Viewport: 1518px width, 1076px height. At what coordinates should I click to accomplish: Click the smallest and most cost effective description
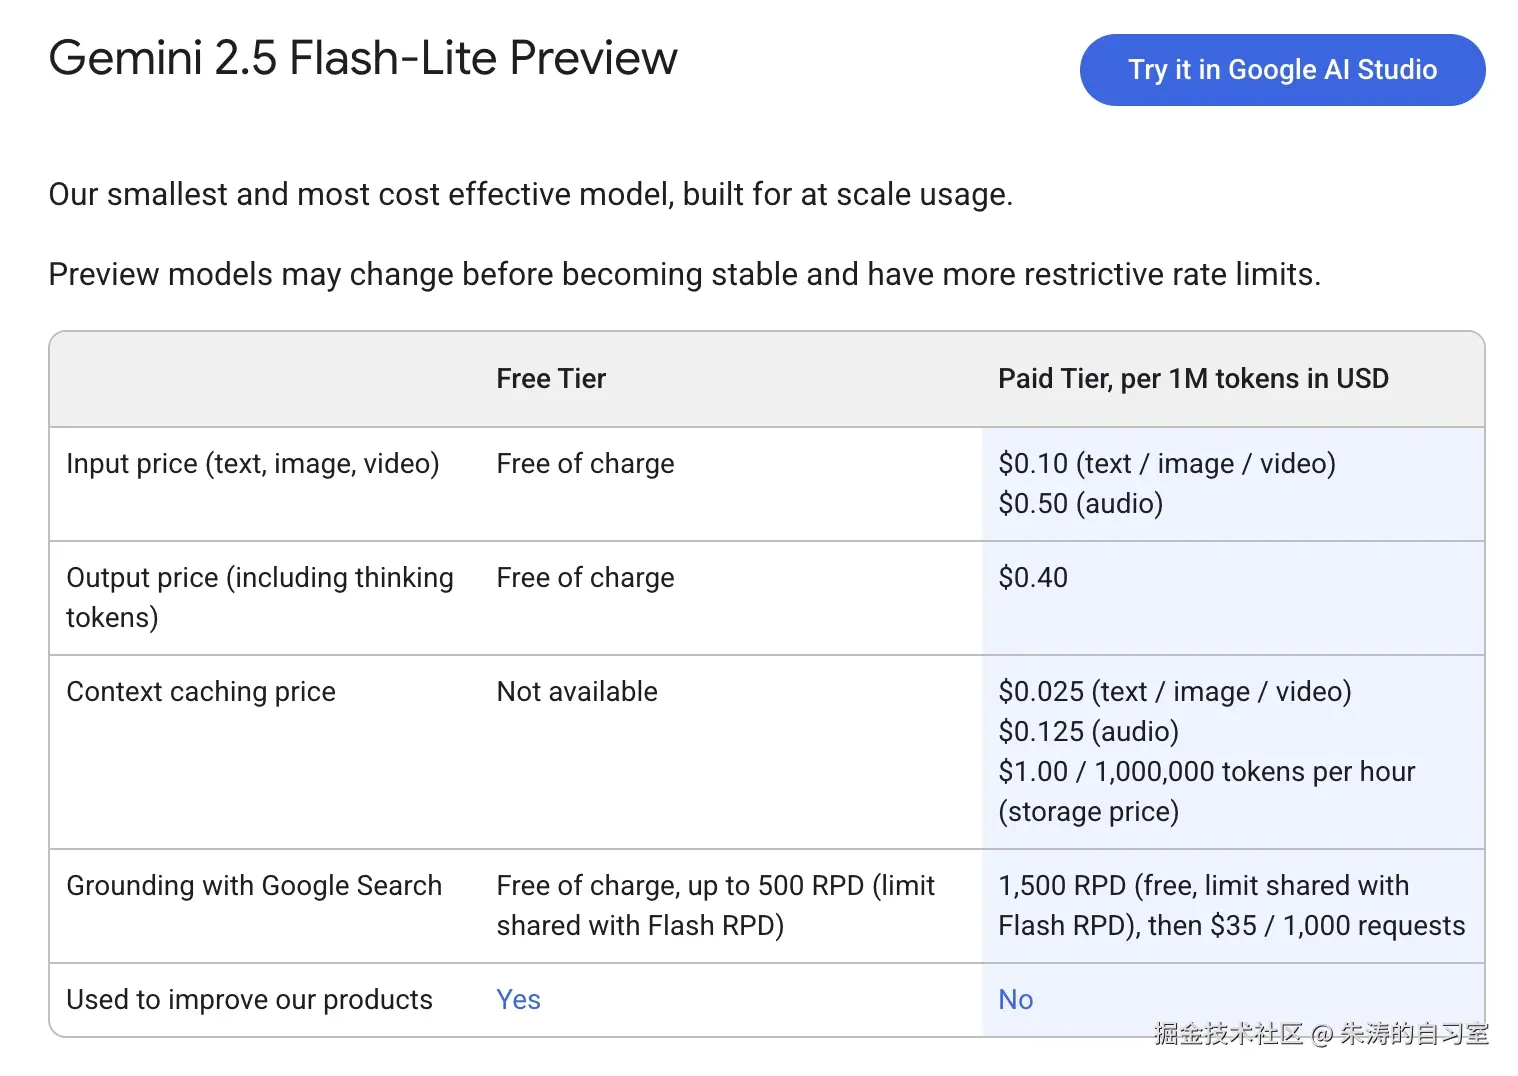coord(530,194)
